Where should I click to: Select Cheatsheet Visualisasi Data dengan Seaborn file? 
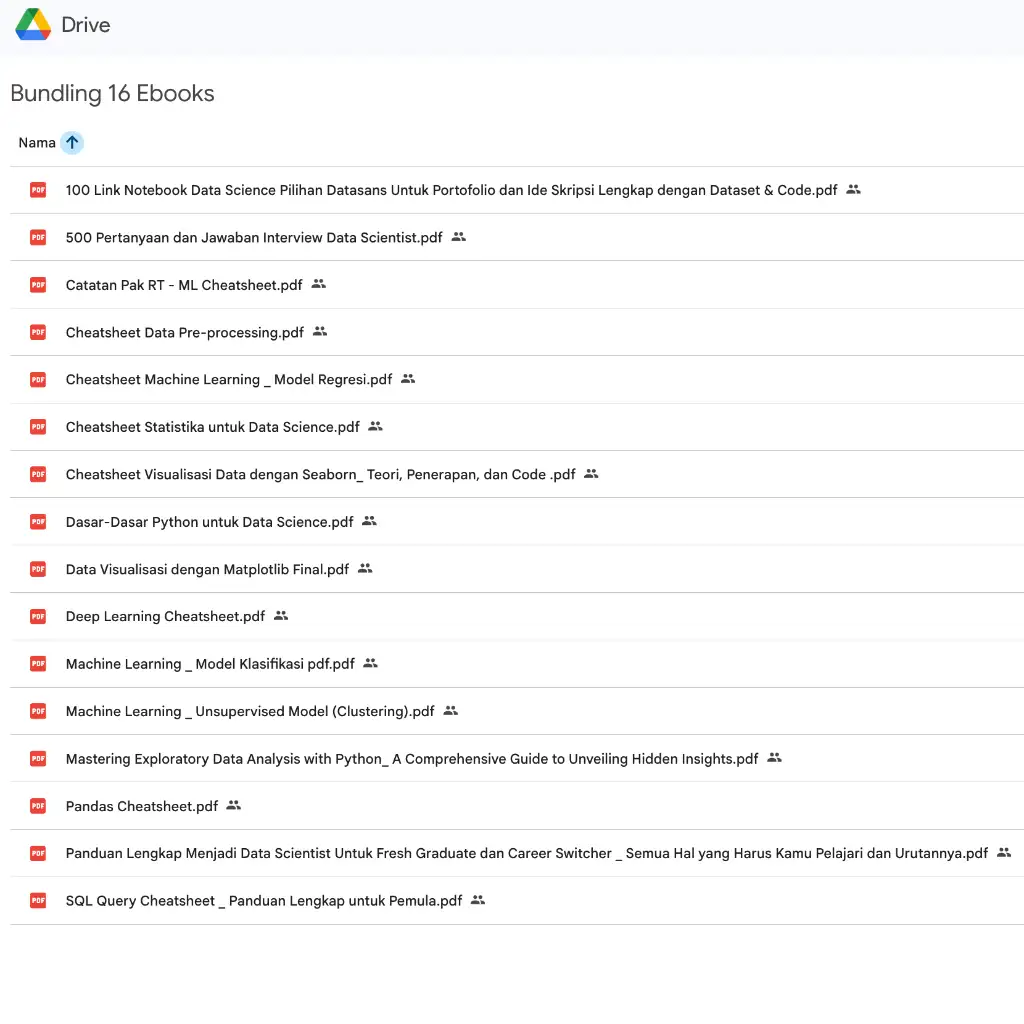[x=320, y=475]
